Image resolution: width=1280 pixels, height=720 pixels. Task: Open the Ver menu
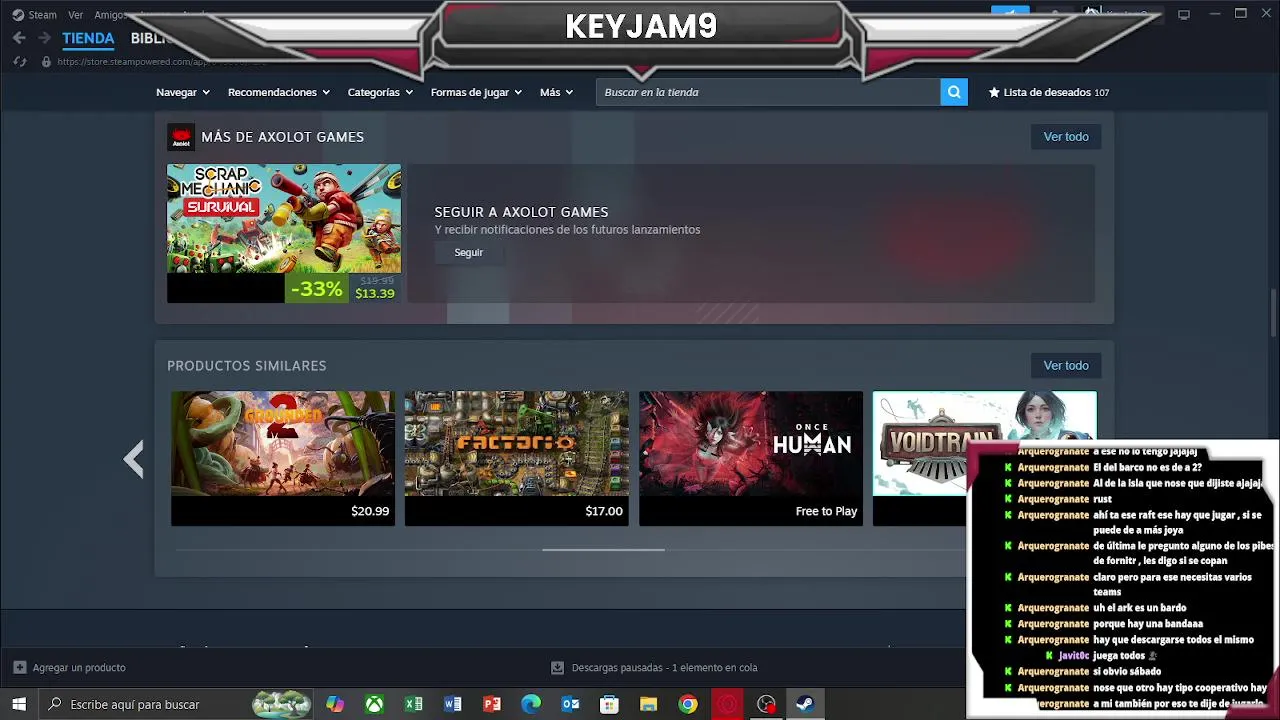coord(76,15)
